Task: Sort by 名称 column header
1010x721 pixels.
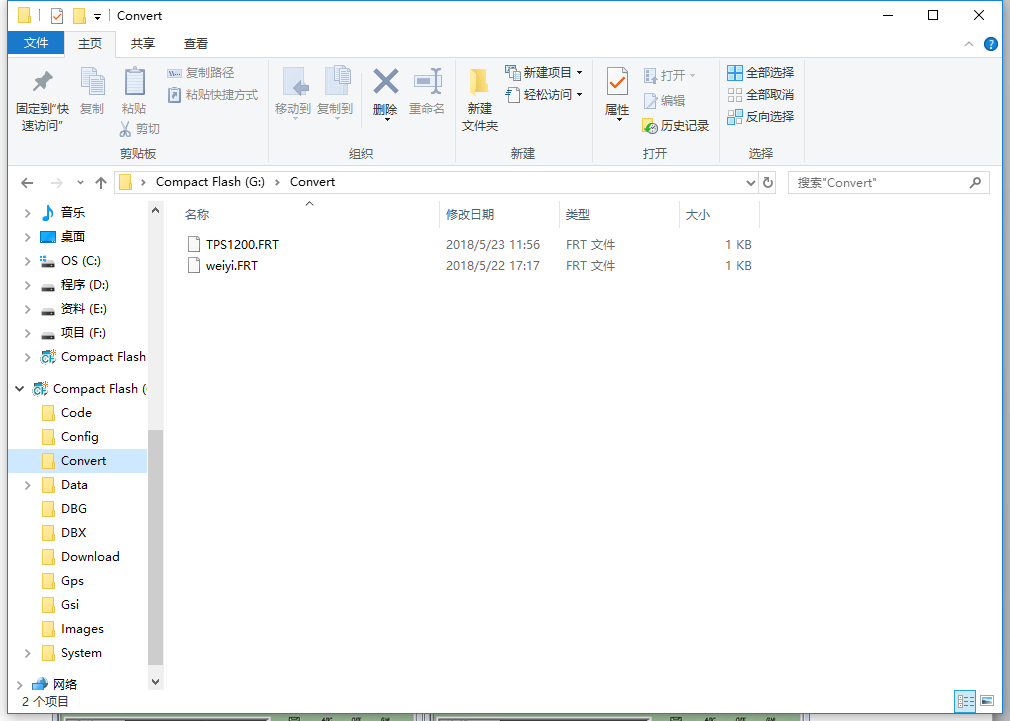Action: (197, 215)
